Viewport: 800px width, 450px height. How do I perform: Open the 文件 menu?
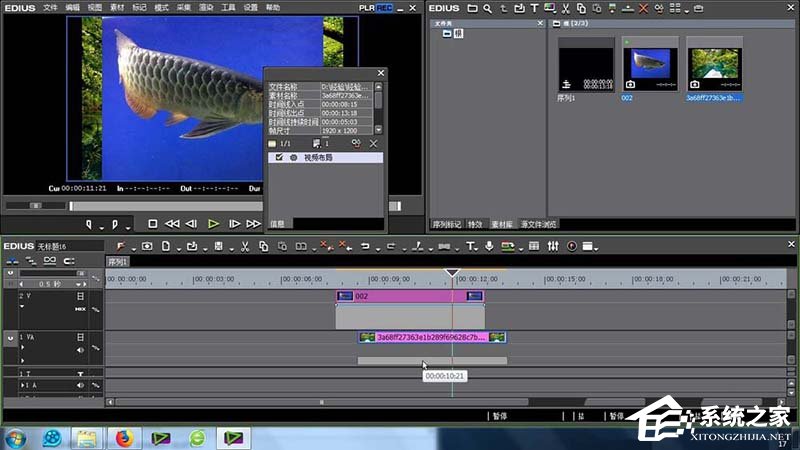point(50,7)
